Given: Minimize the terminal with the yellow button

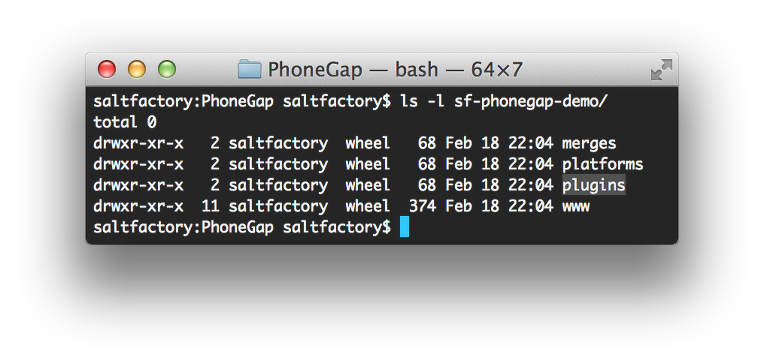Looking at the screenshot, I should click(x=137, y=69).
